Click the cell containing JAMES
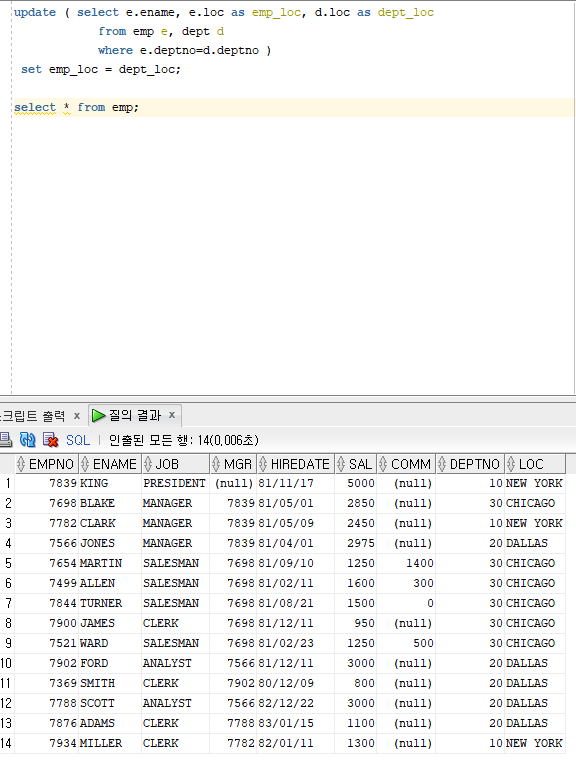 pyautogui.click(x=110, y=623)
